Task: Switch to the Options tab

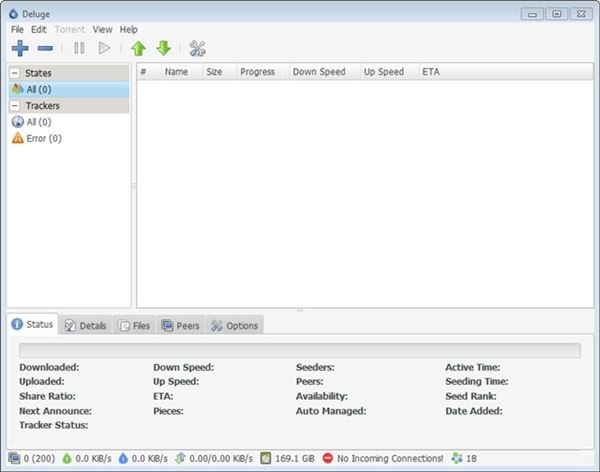Action: pyautogui.click(x=234, y=325)
